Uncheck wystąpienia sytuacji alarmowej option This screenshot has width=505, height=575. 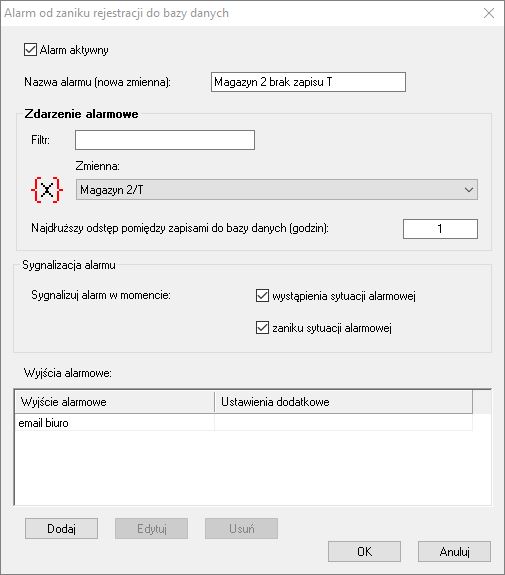[262, 296]
